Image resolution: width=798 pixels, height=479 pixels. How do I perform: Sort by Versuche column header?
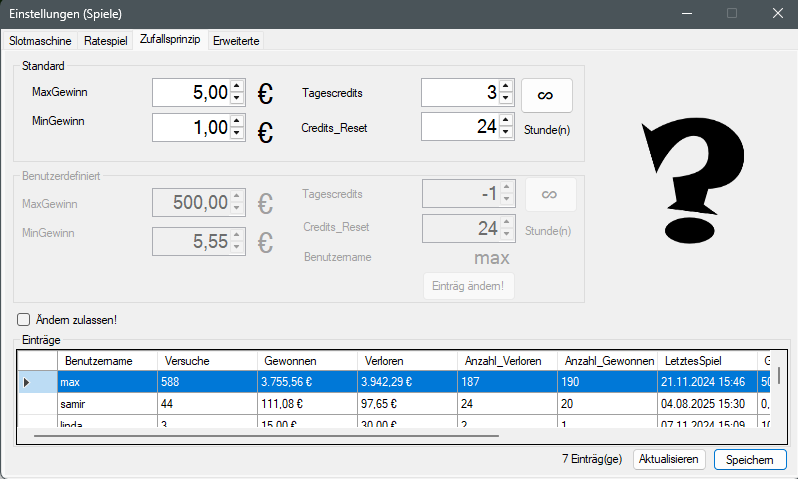tap(207, 361)
